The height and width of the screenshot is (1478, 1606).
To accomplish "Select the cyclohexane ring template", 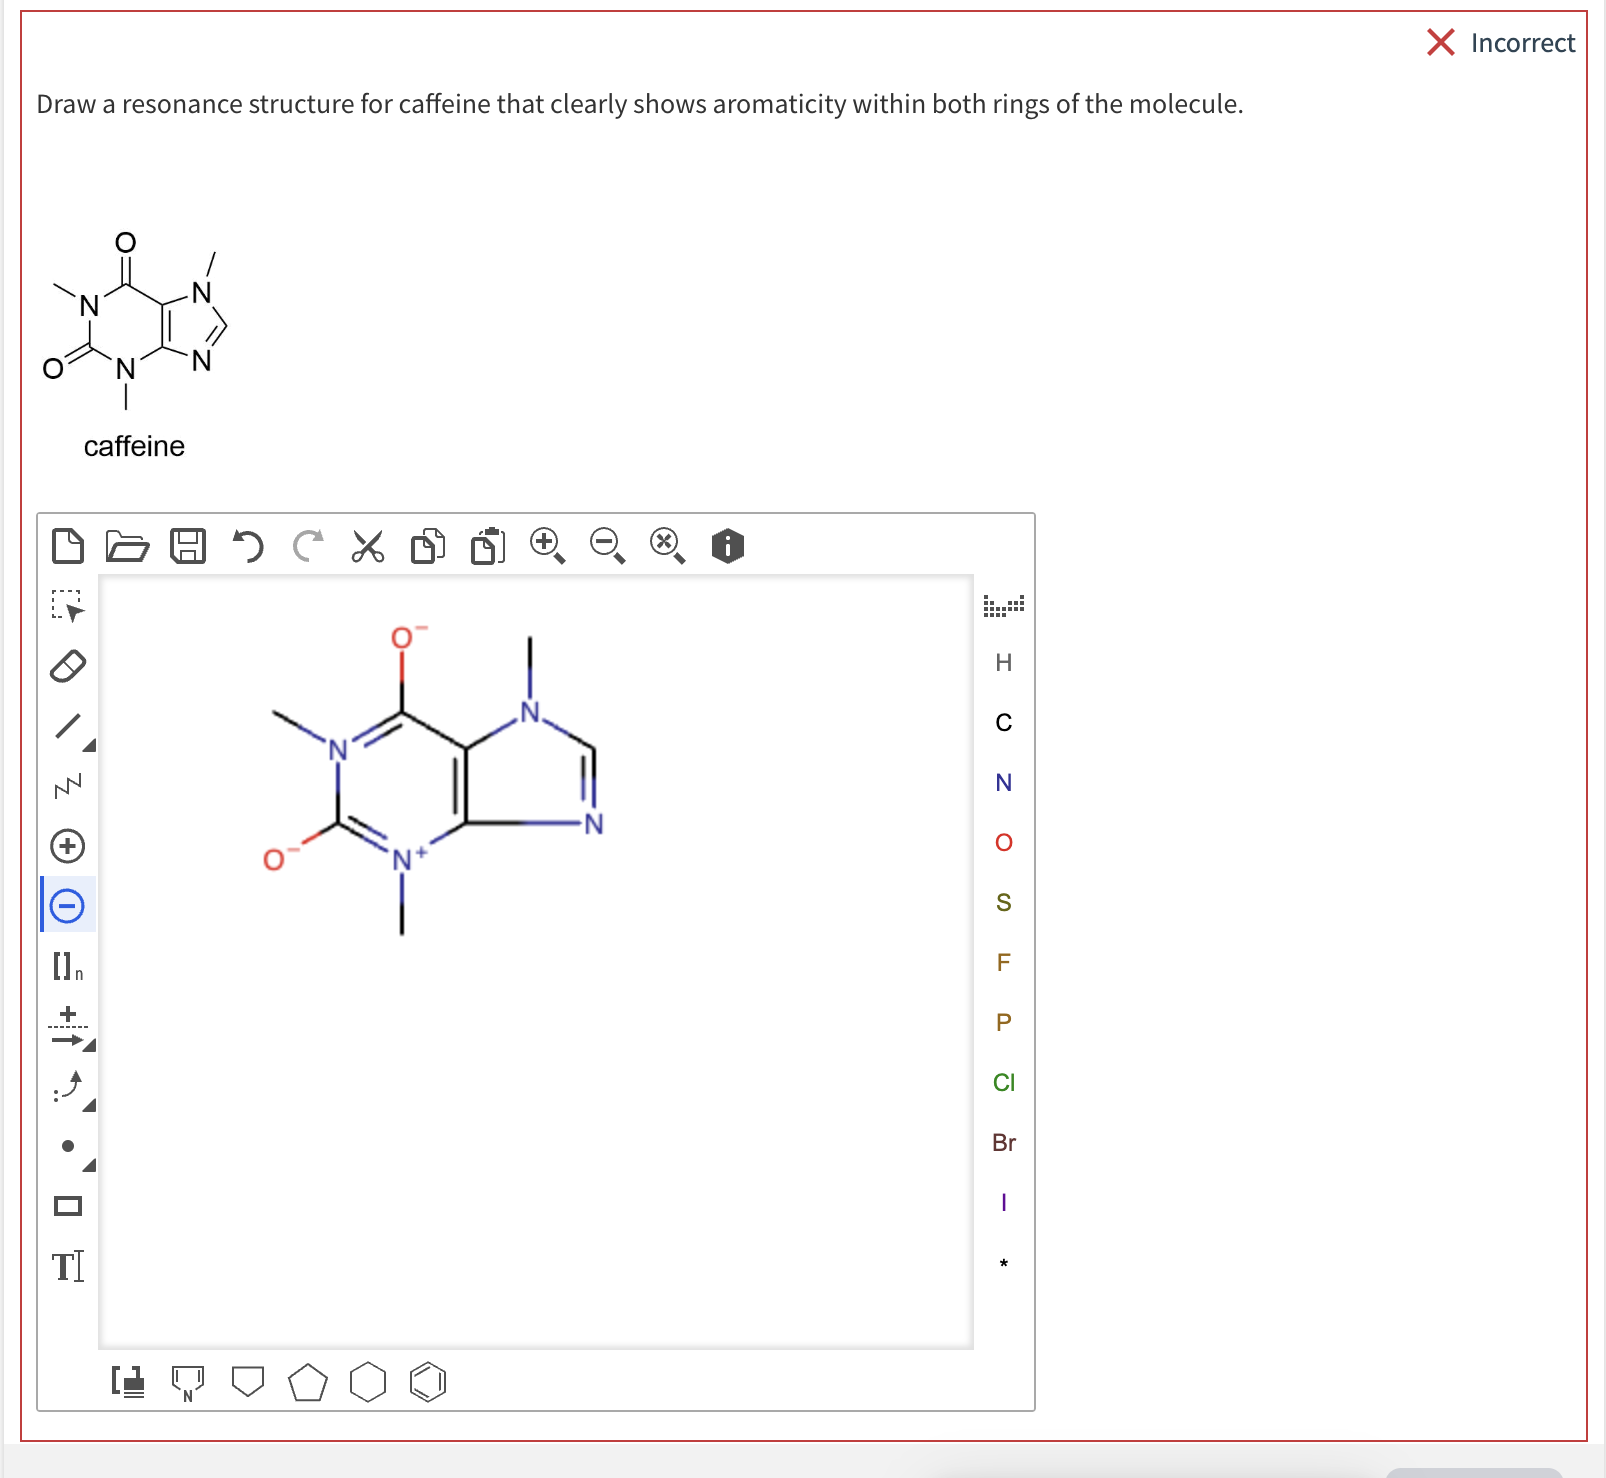I will pyautogui.click(x=368, y=1382).
